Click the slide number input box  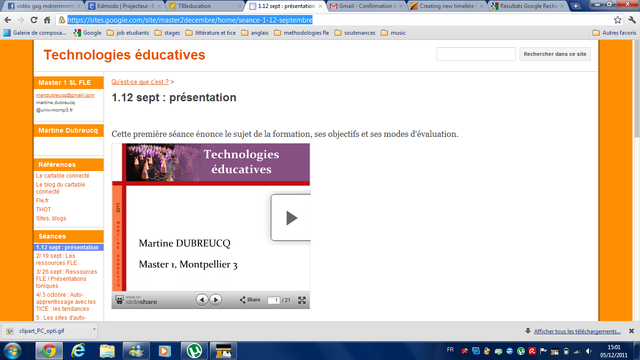coord(273,300)
